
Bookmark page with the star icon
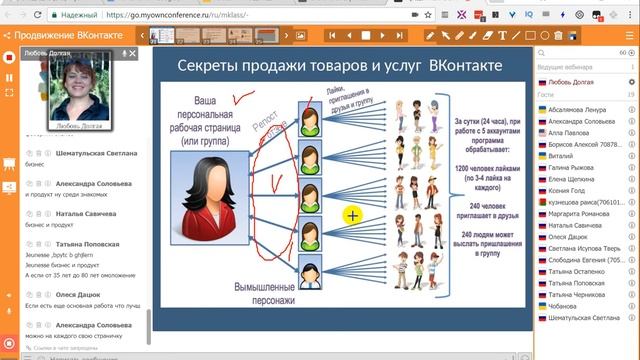(428, 15)
